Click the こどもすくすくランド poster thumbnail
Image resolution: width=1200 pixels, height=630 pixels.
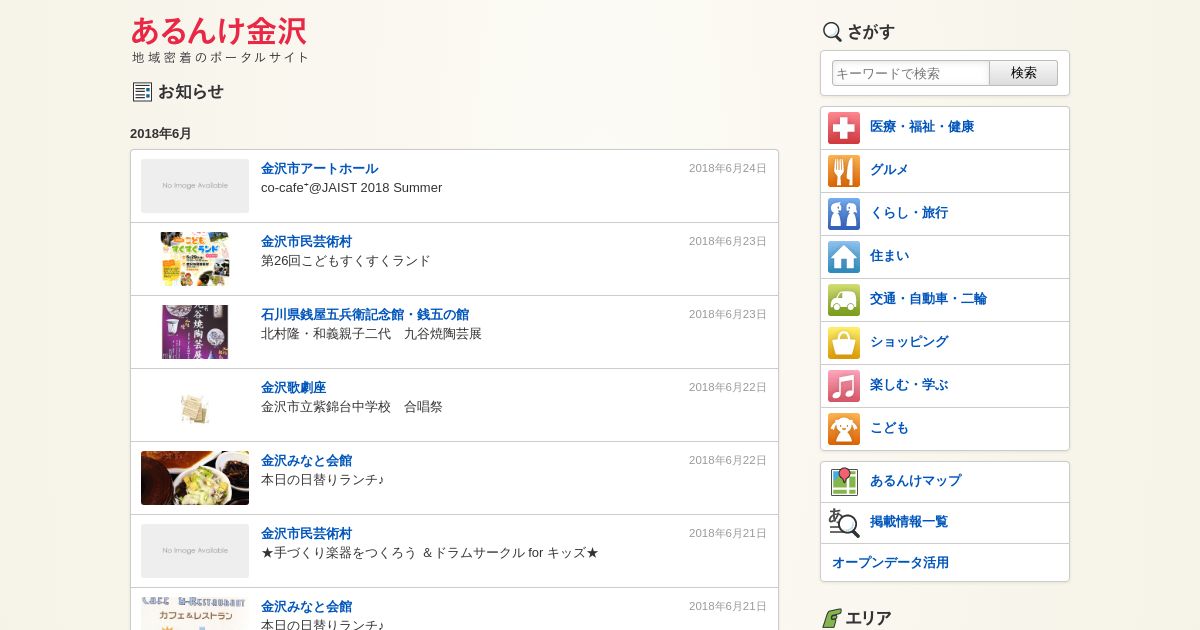[x=195, y=259]
